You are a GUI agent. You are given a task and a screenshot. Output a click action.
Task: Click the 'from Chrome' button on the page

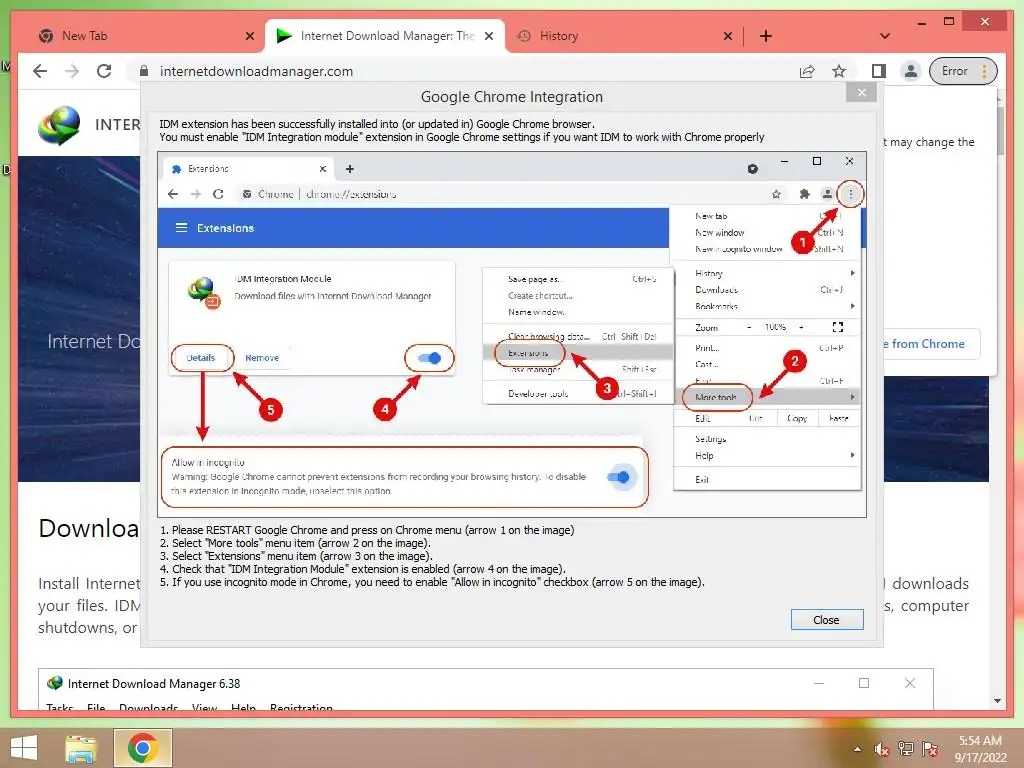point(931,344)
